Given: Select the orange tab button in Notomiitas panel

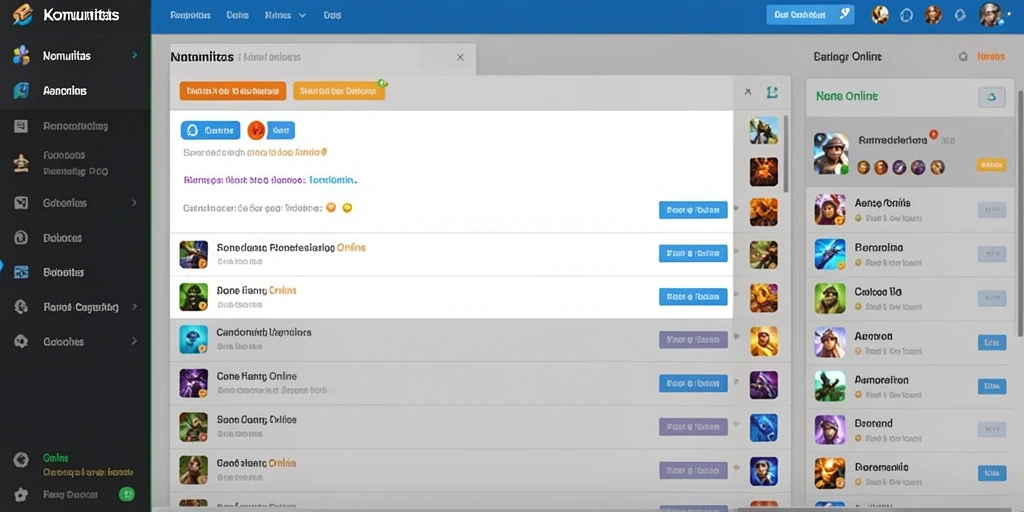Looking at the screenshot, I should [x=233, y=91].
